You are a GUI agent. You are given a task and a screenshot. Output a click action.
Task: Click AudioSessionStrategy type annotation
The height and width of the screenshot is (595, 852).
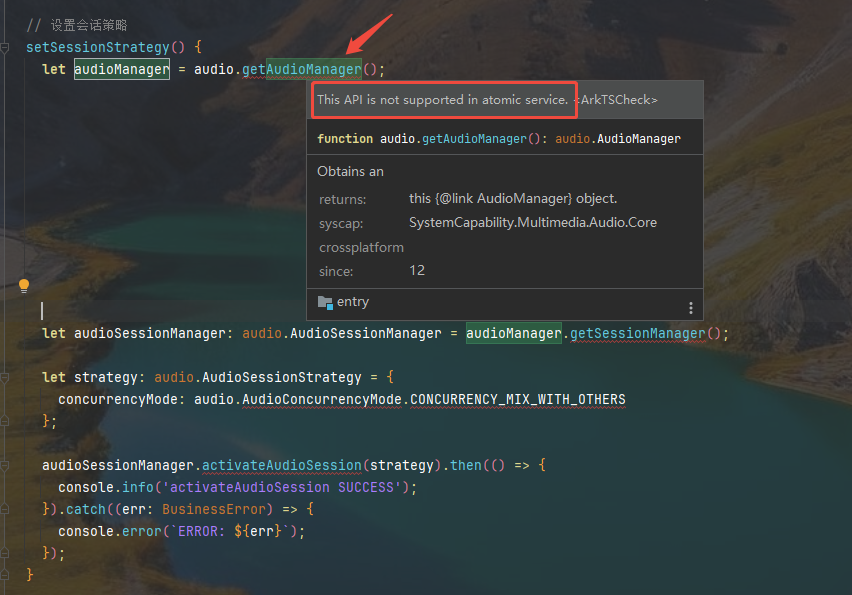click(x=281, y=378)
